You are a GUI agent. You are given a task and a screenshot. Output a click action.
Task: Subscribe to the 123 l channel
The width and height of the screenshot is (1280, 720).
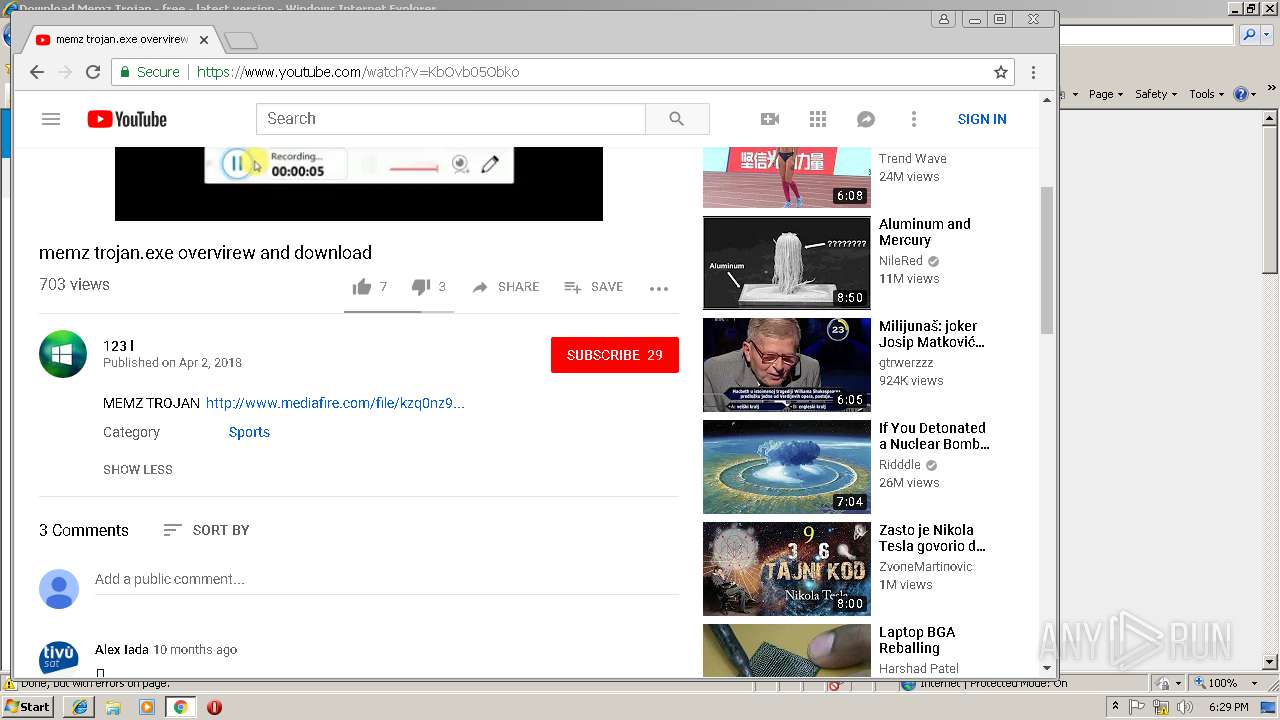pyautogui.click(x=615, y=355)
